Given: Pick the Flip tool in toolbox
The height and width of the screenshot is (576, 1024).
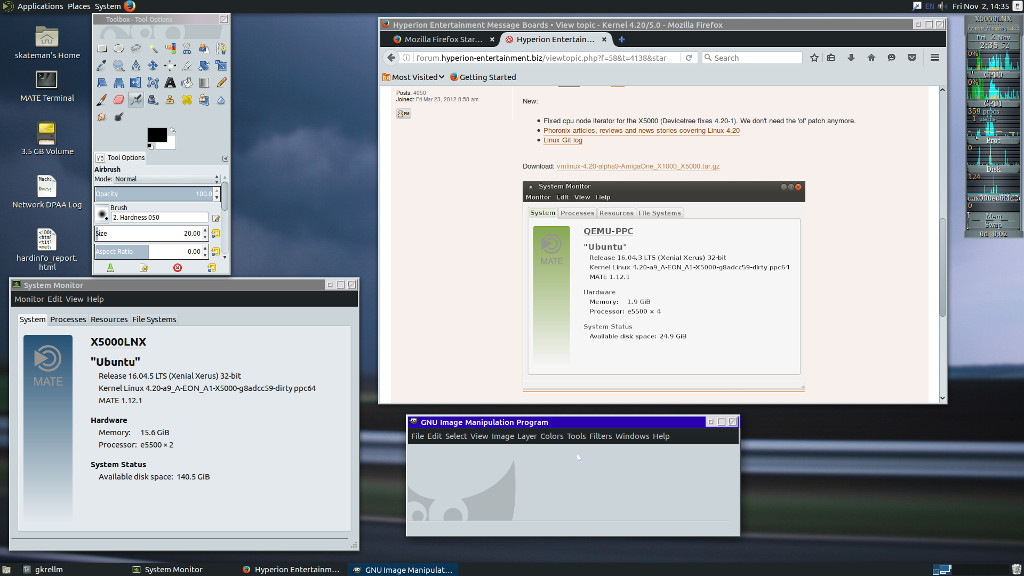Looking at the screenshot, I should point(136,82).
